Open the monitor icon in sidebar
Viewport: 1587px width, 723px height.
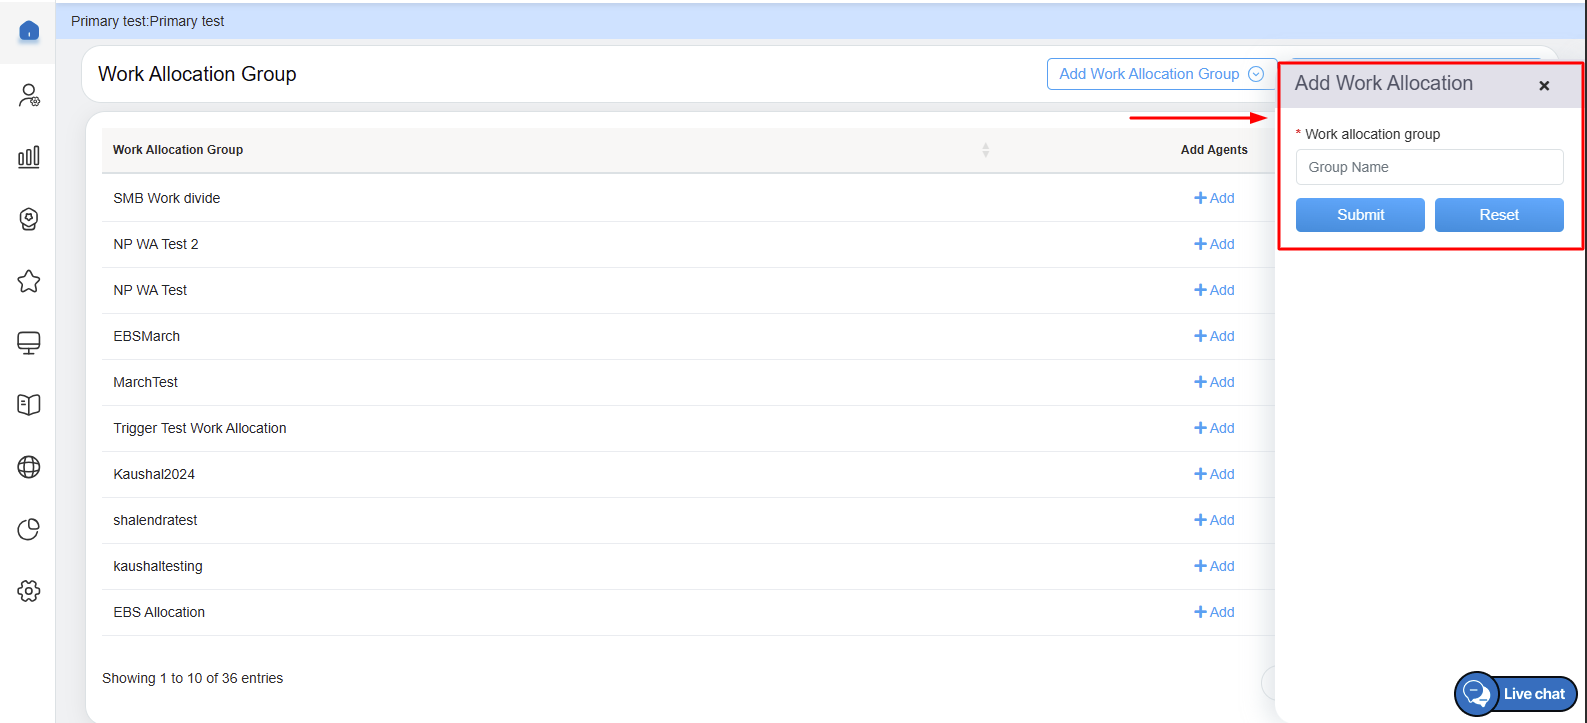(29, 343)
